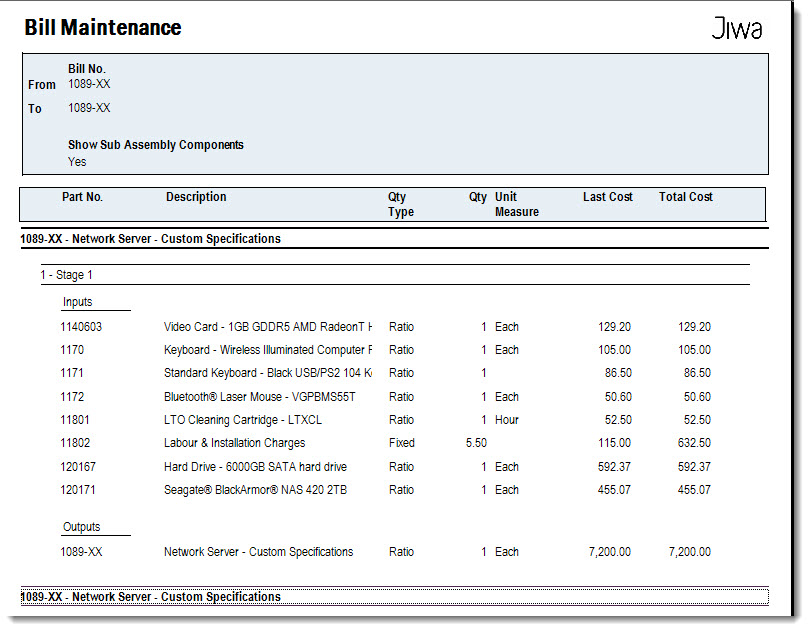Select the 1 - Stage 1 section row

(395, 275)
